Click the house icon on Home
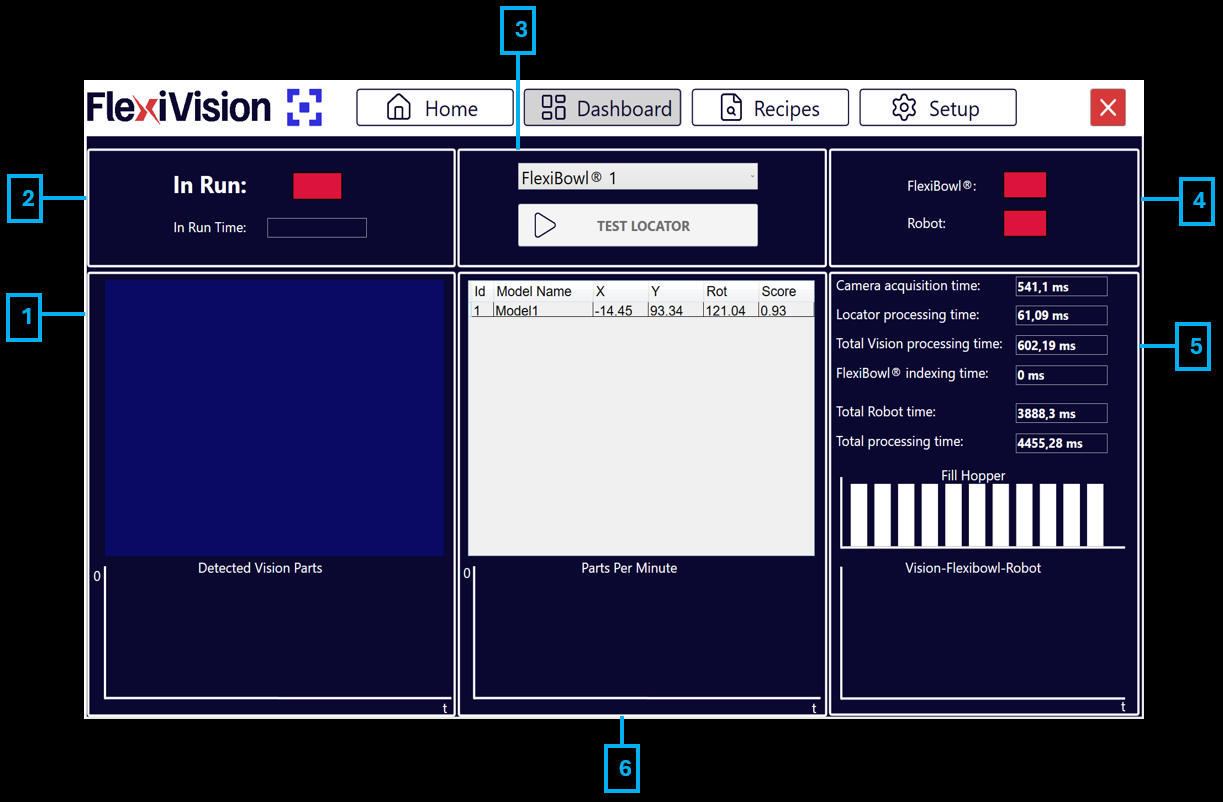Screen dimensions: 1223x802 point(399,108)
